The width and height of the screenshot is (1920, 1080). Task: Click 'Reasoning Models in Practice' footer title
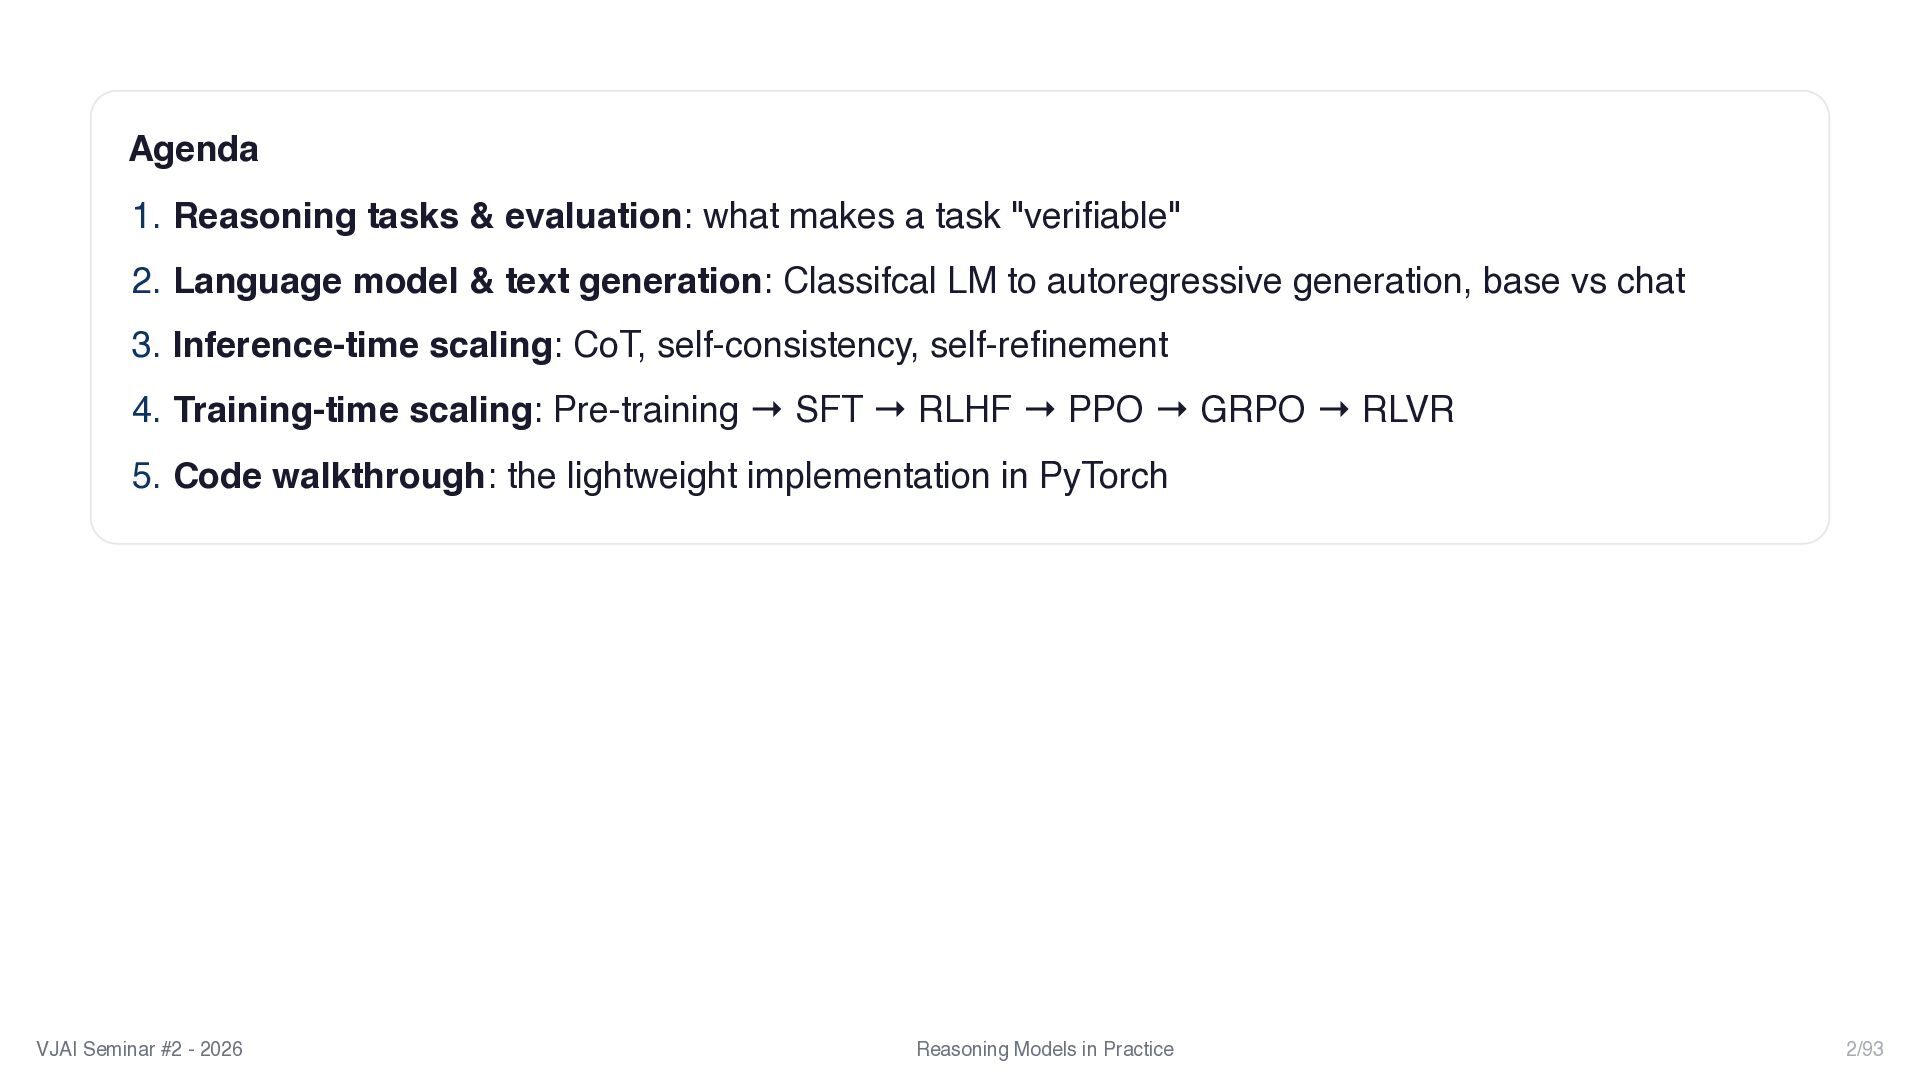pos(1044,1049)
